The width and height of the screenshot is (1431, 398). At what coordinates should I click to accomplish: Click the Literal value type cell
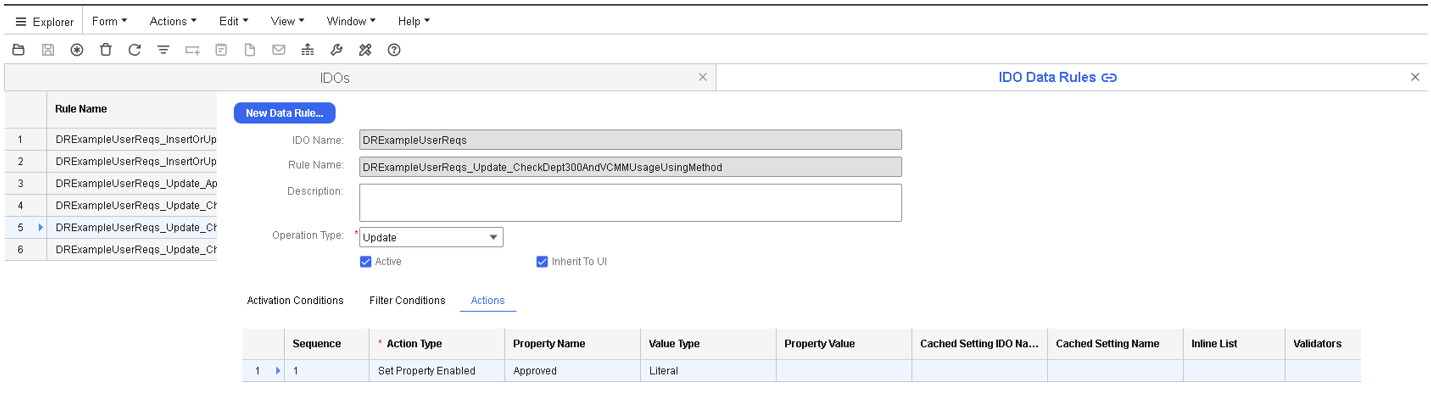[x=708, y=371]
